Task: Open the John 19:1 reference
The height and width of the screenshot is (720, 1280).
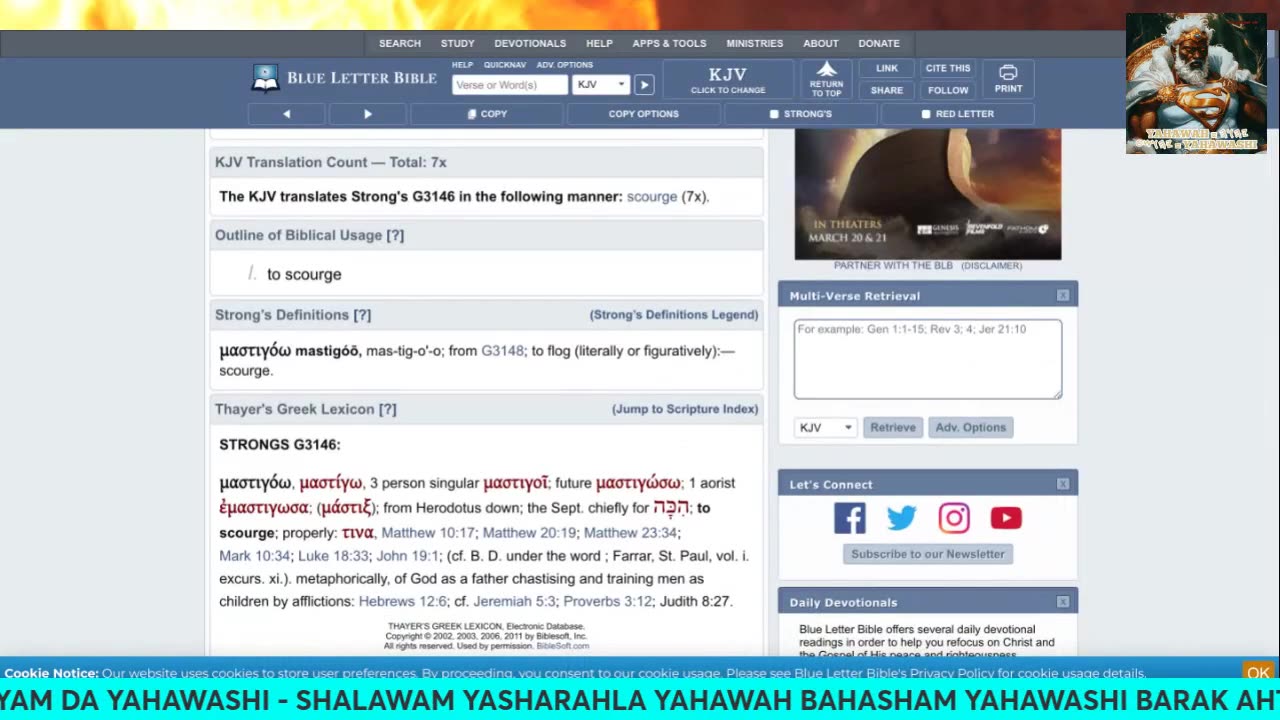Action: [x=406, y=556]
